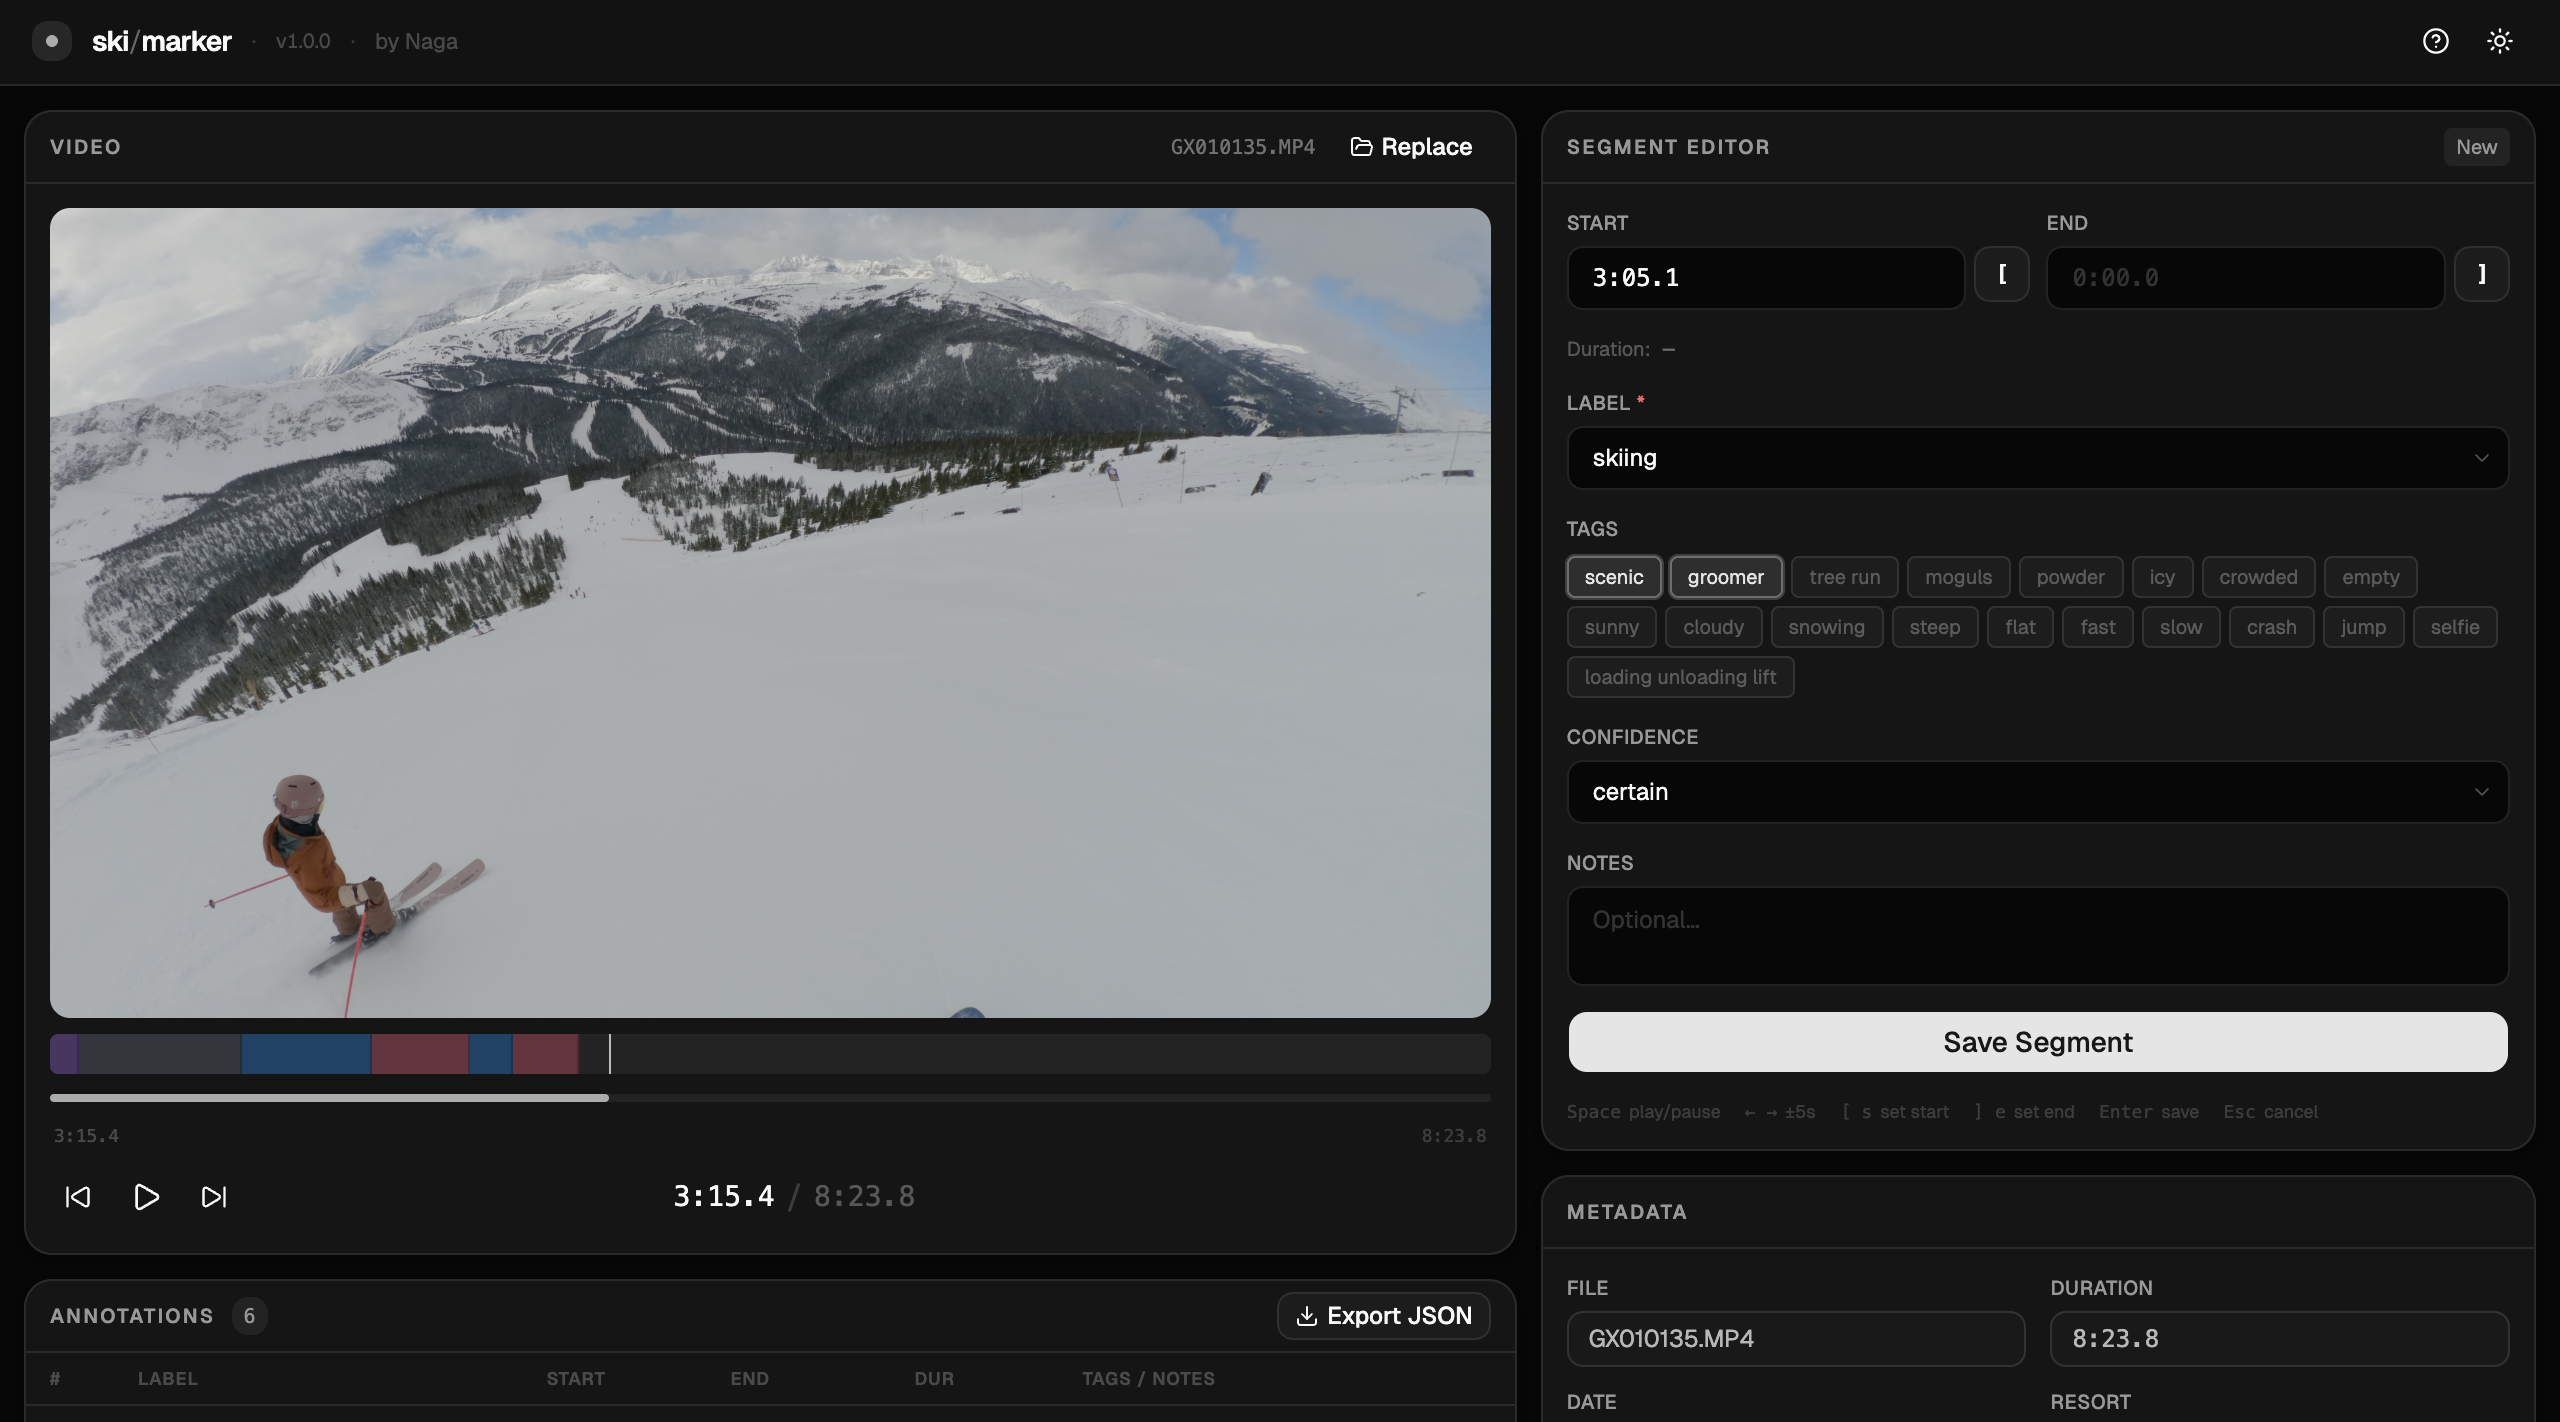
Task: Open the help dialog via question mark icon
Action: click(x=2435, y=41)
